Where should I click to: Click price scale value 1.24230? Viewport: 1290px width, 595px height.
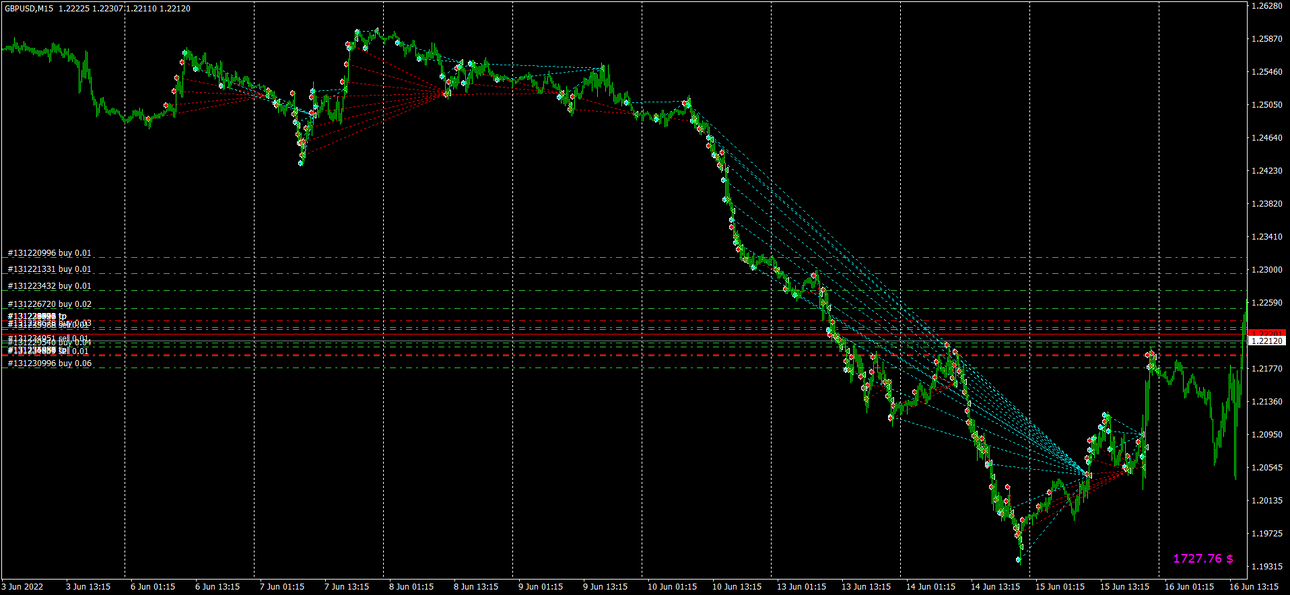tap(1267, 171)
